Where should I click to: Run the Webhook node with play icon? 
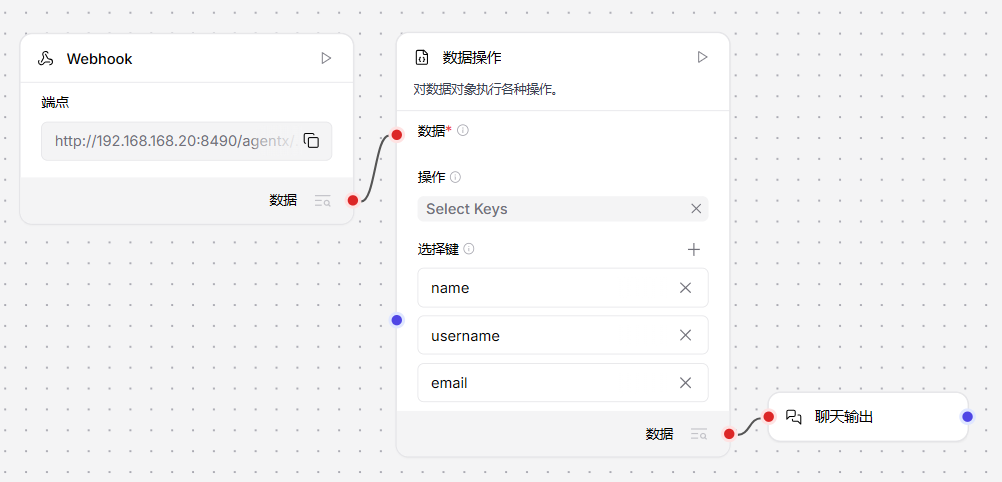click(326, 58)
